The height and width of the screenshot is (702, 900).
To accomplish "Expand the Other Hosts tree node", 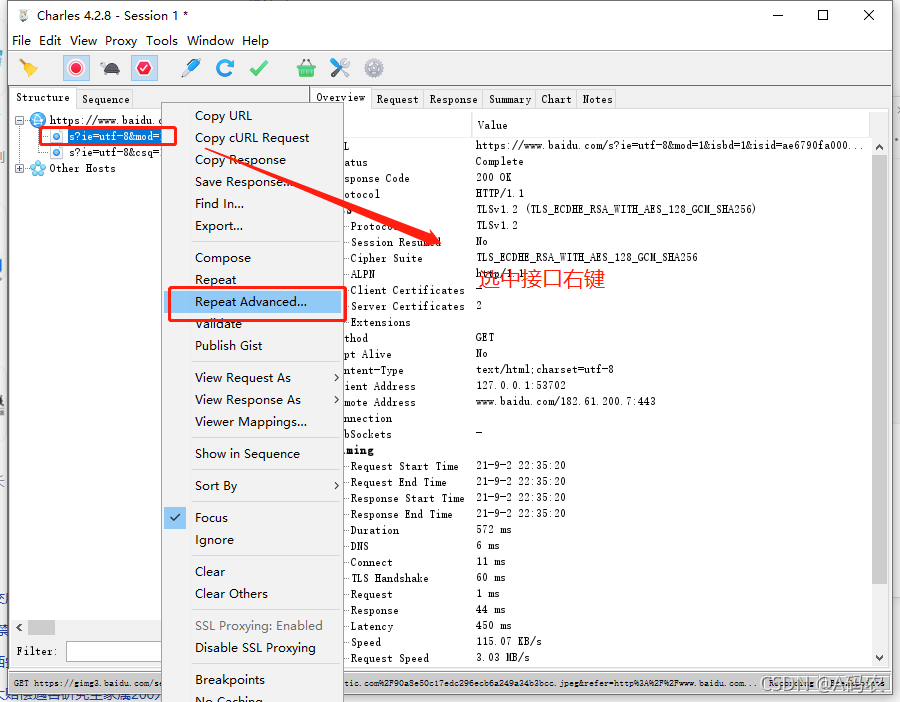I will pos(20,168).
